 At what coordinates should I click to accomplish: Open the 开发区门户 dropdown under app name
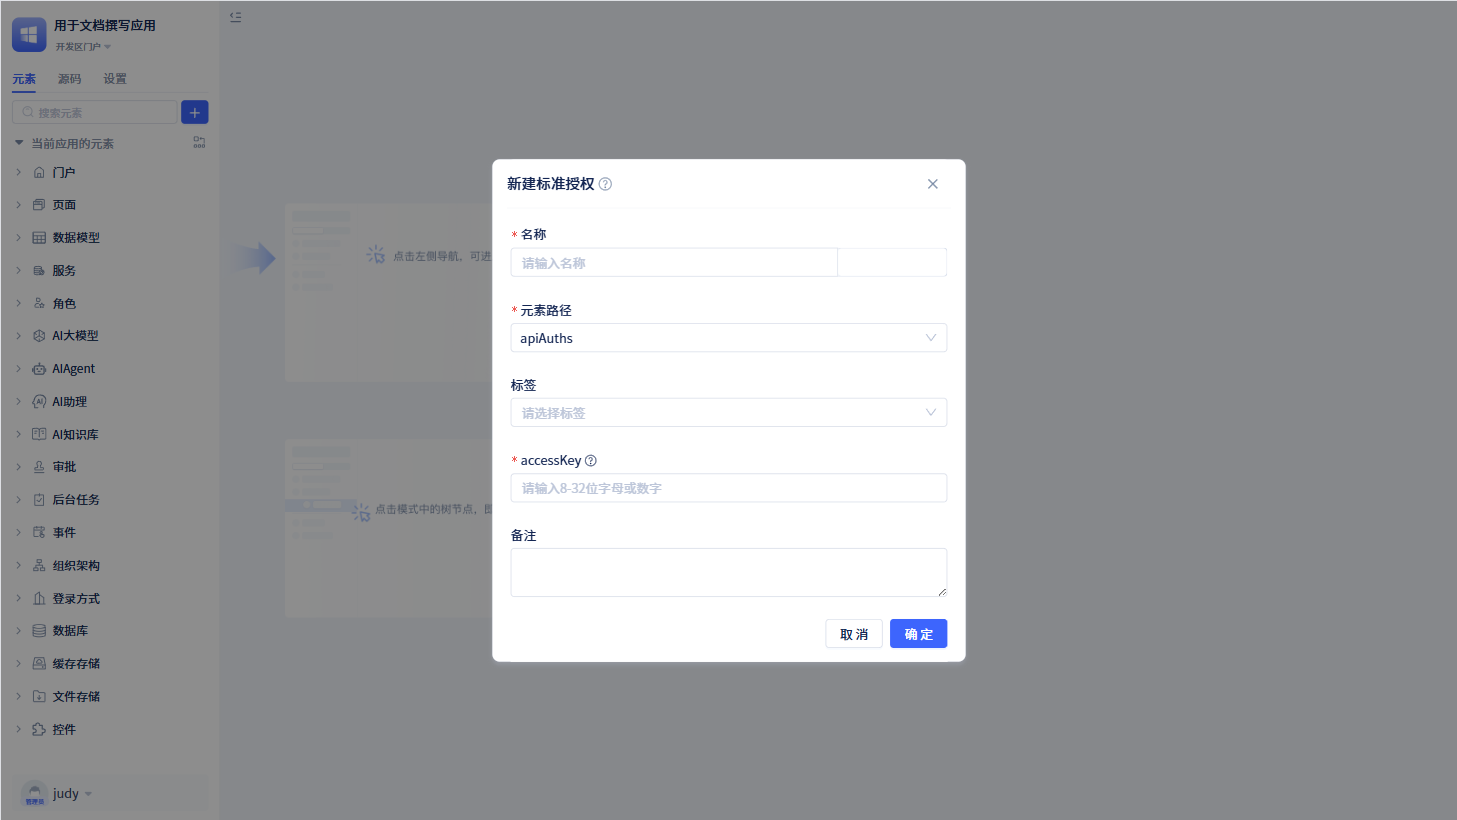pos(84,47)
